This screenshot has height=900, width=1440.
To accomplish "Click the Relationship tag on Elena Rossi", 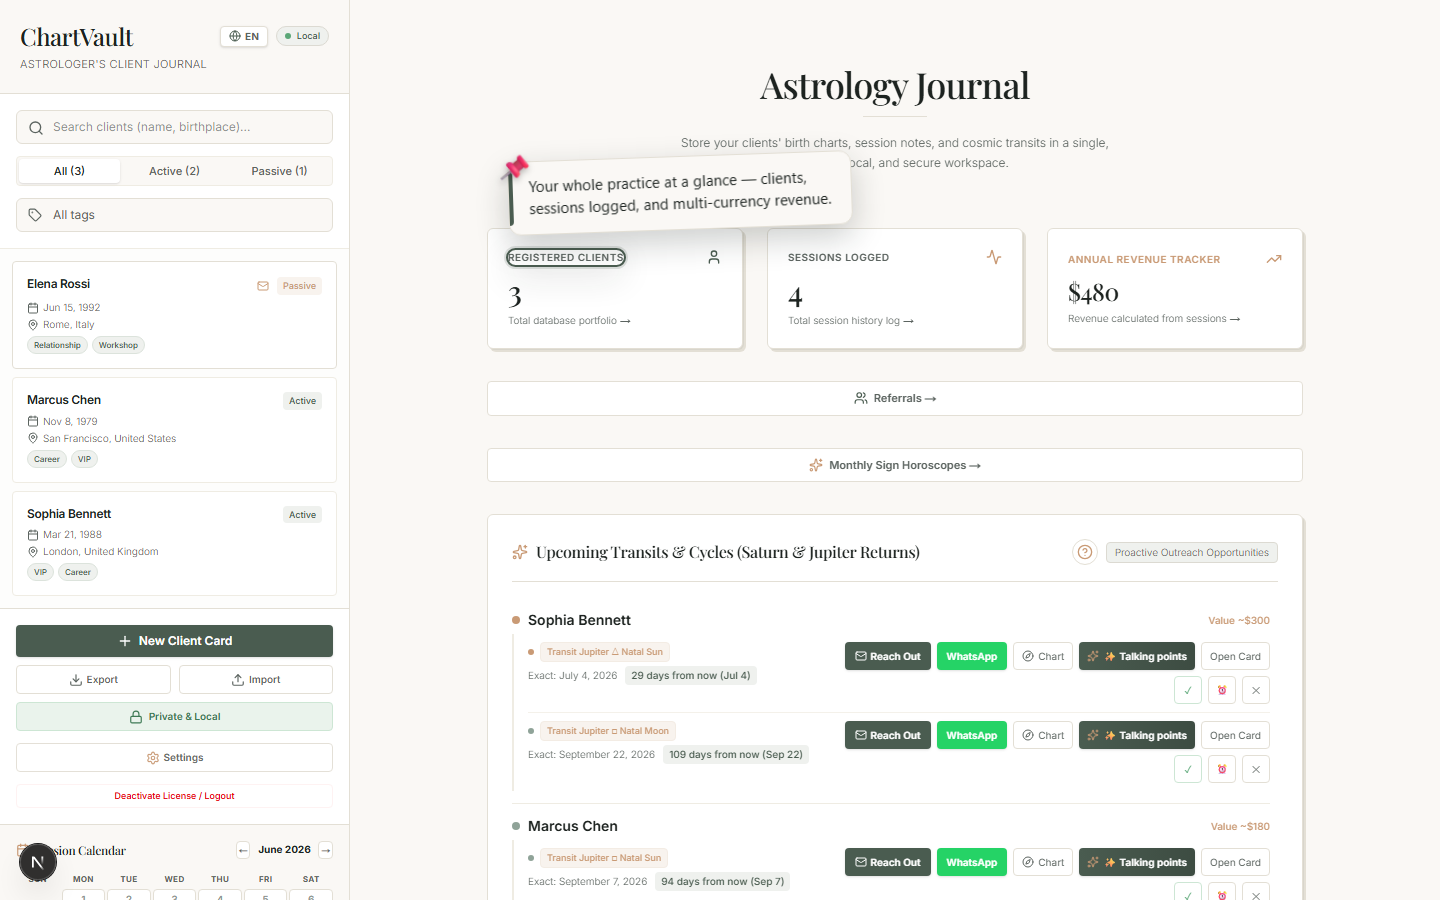I will click(x=57, y=345).
